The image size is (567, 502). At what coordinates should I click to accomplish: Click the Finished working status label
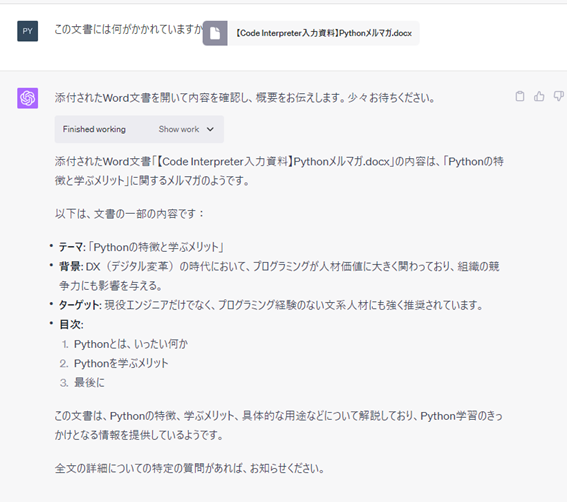(x=94, y=129)
